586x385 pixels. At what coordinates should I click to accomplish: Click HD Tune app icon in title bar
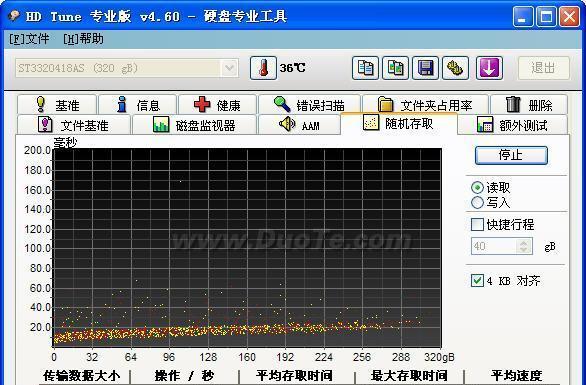click(14, 16)
